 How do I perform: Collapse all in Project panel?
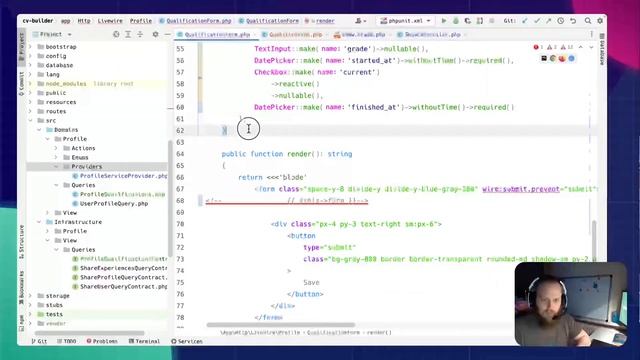tap(140, 35)
